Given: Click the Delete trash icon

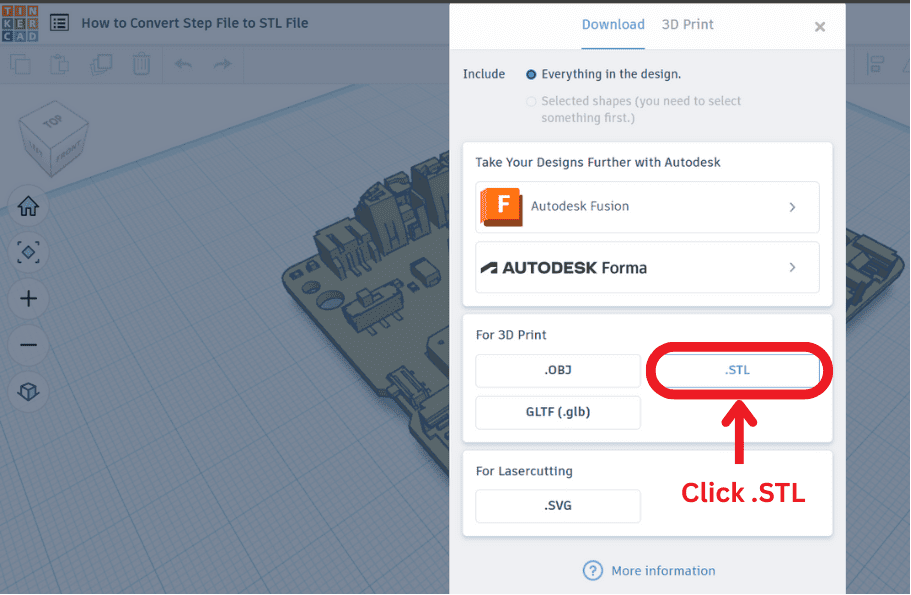Looking at the screenshot, I should coord(141,63).
